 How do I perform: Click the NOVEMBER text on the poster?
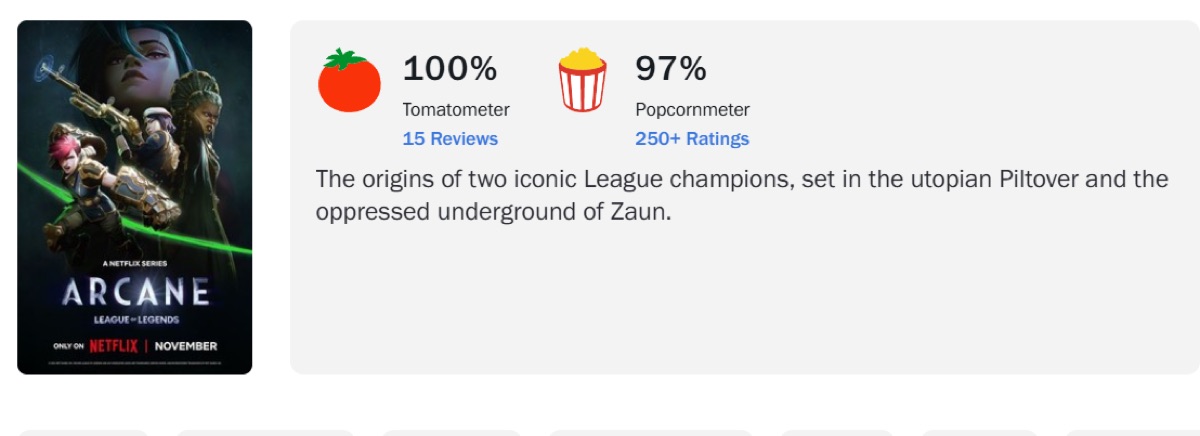[186, 346]
